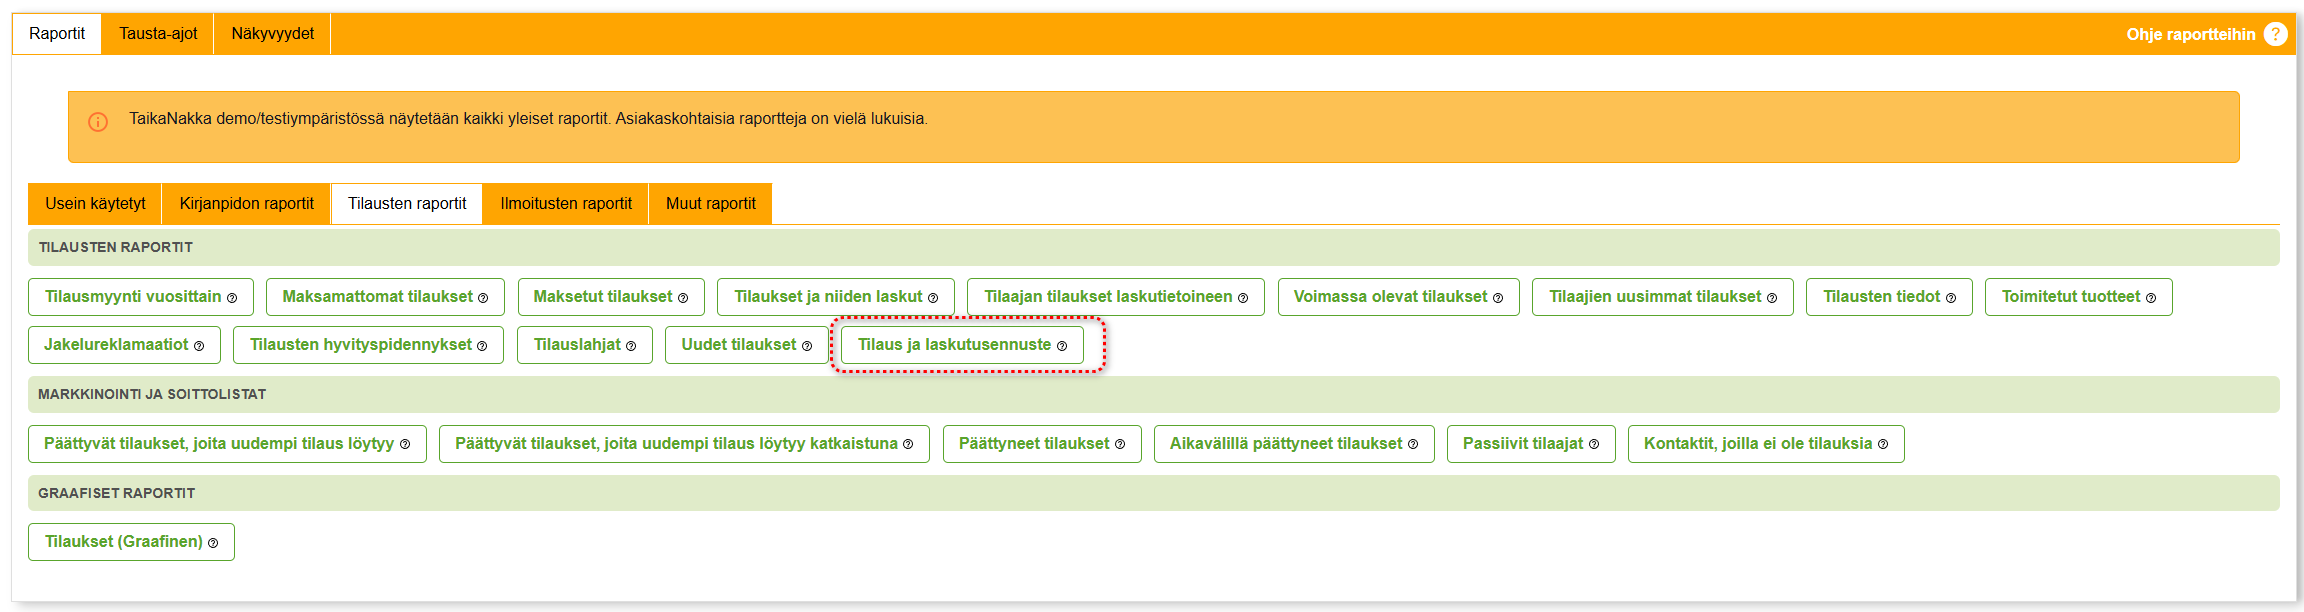The height and width of the screenshot is (612, 2304).
Task: Click the info icon in the orange notice
Action: (x=98, y=122)
